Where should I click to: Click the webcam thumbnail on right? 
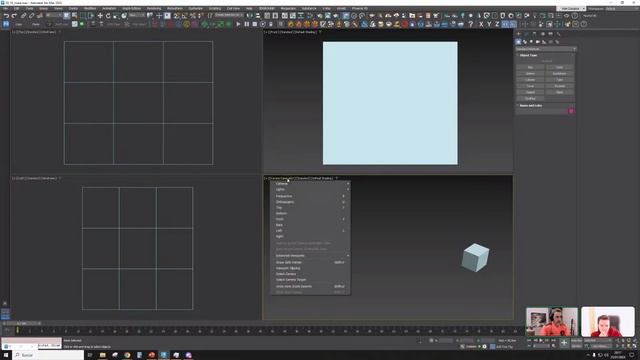click(x=608, y=322)
